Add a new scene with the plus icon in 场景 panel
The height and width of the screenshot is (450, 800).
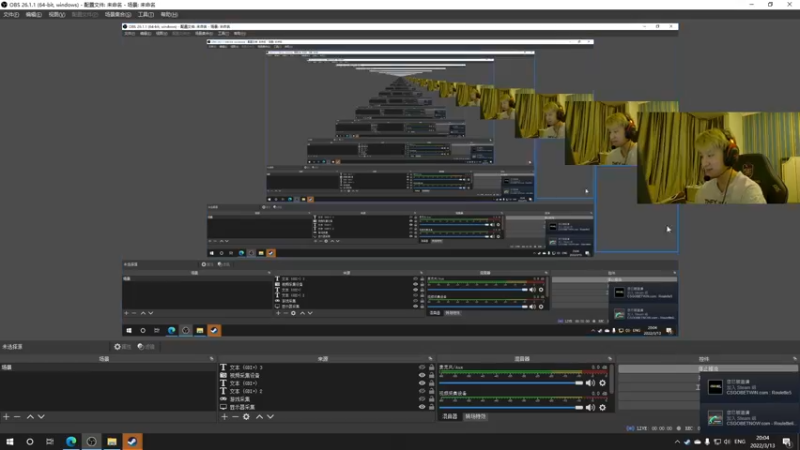tap(6, 417)
